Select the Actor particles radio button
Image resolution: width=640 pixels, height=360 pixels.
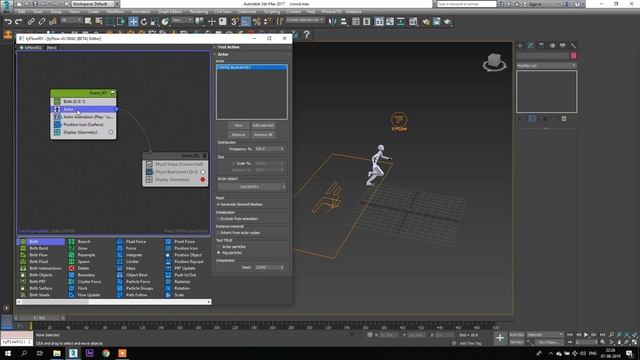pyautogui.click(x=218, y=247)
